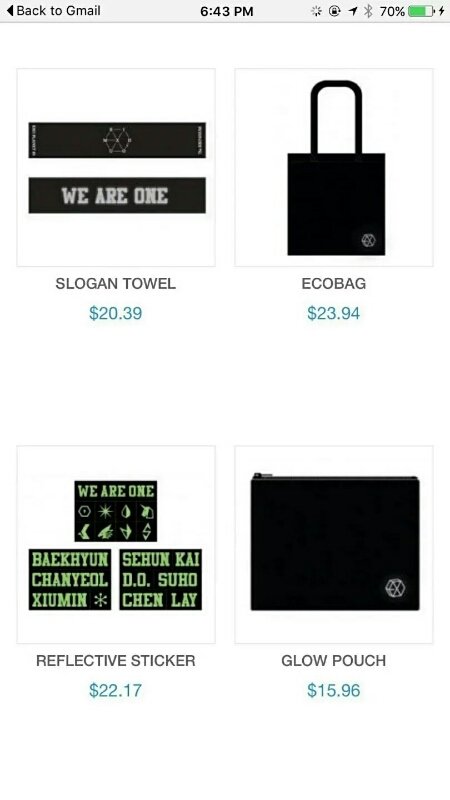Tap the loading spinner status icon
Image resolution: width=450 pixels, height=800 pixels.
(x=317, y=11)
